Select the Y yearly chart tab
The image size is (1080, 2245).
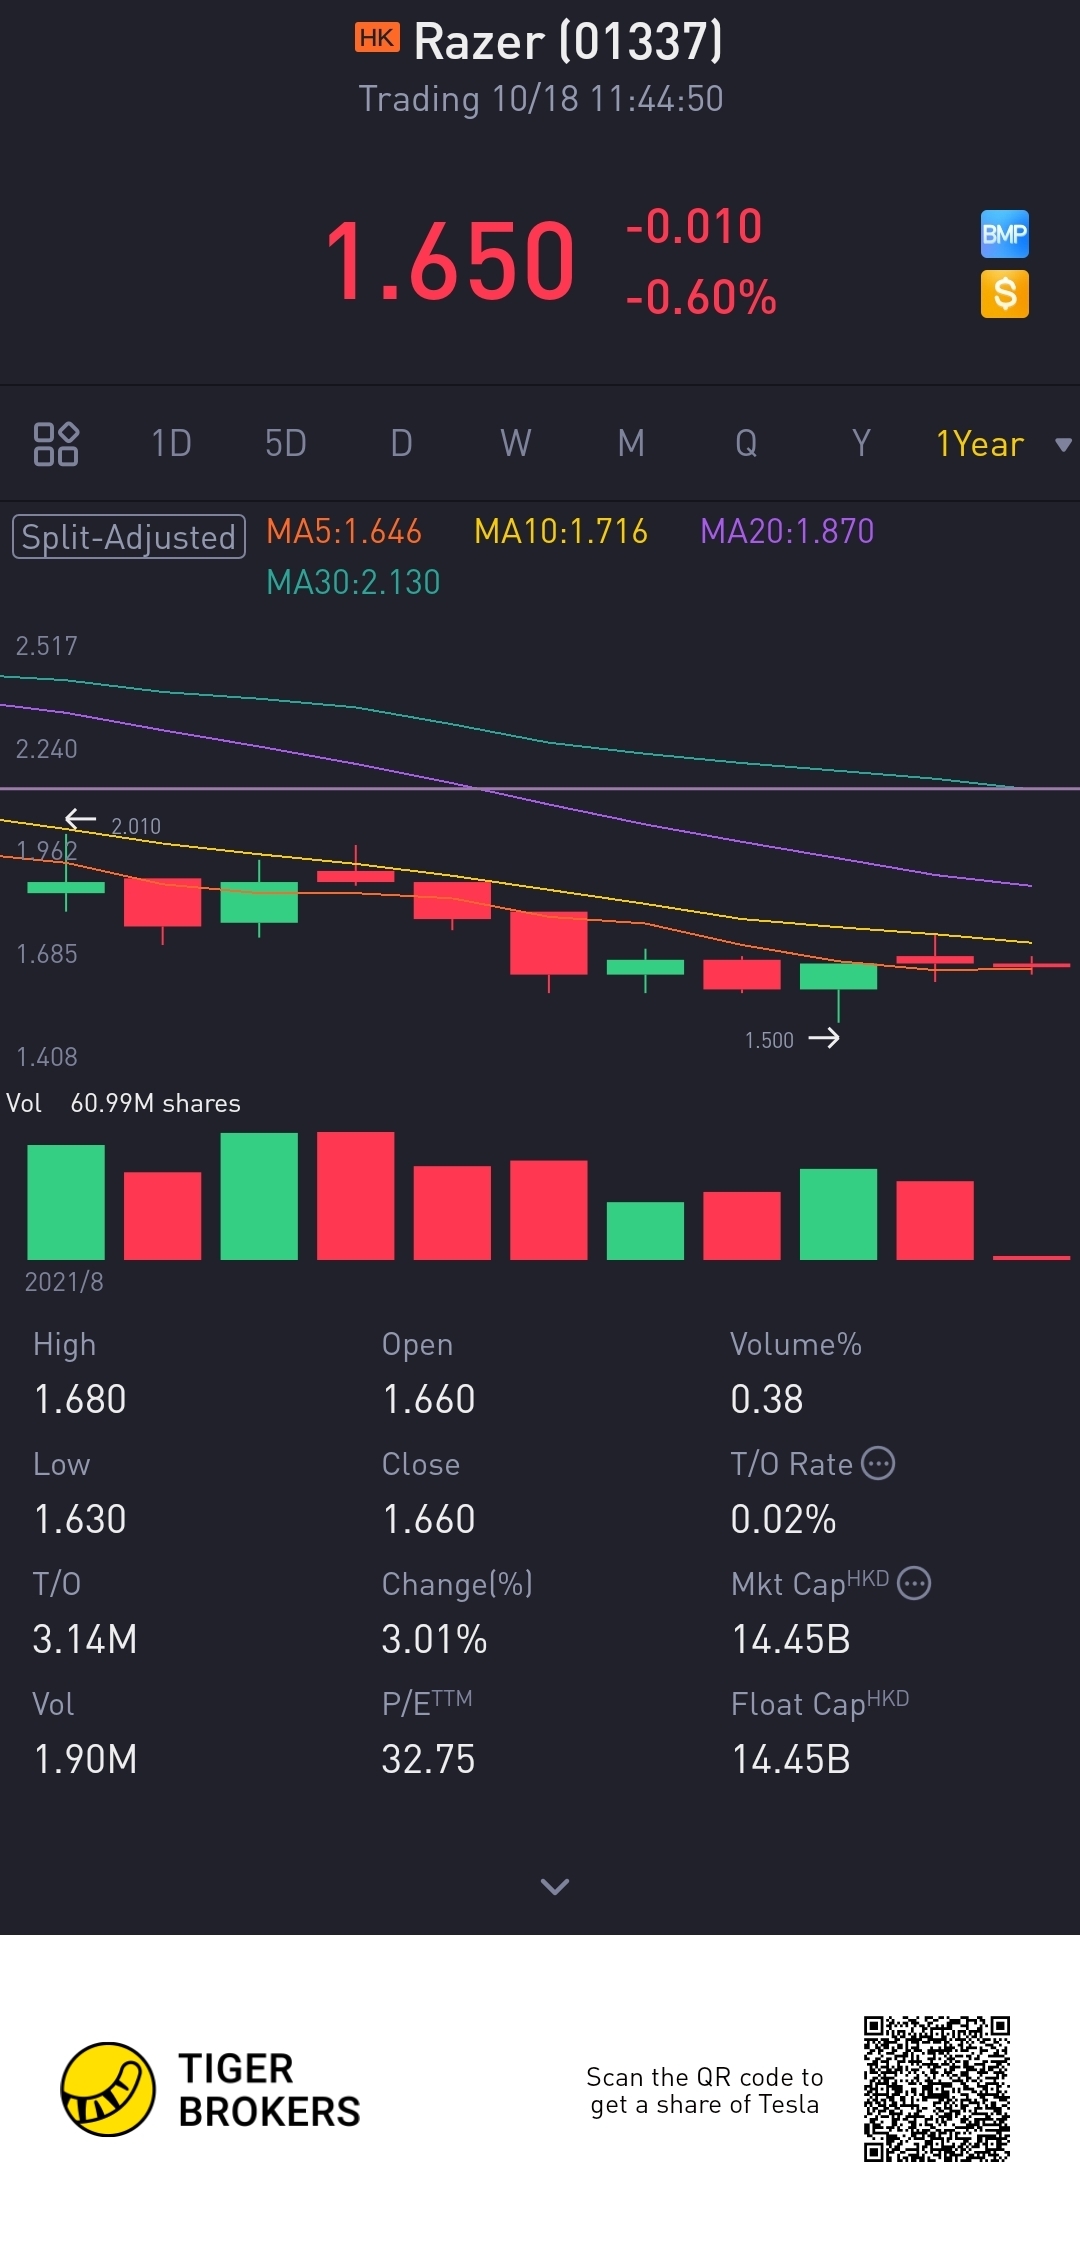[x=861, y=443]
